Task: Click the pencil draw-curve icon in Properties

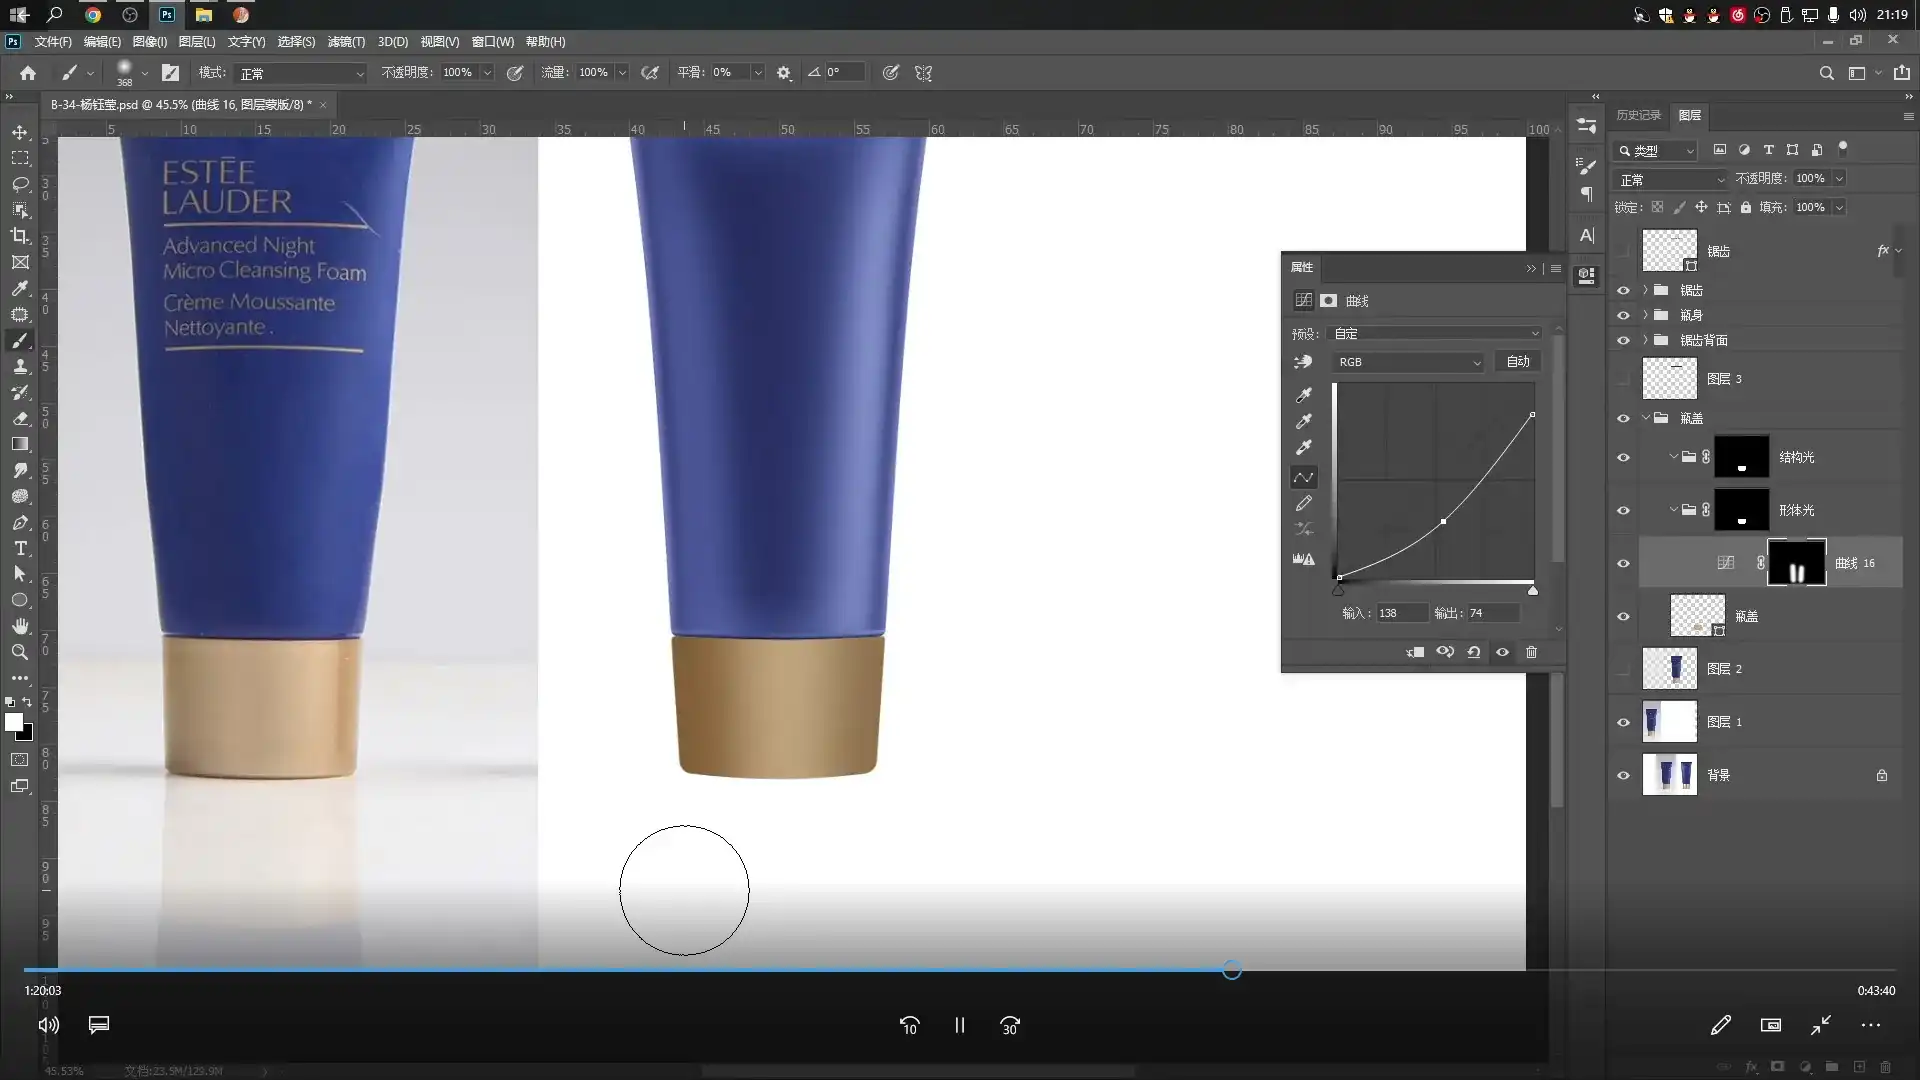Action: click(x=1304, y=503)
